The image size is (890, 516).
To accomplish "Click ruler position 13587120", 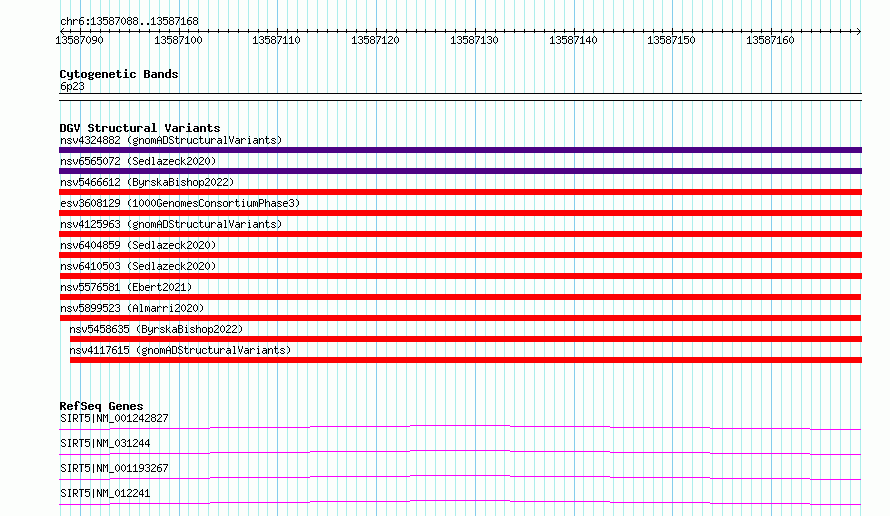I will (x=375, y=40).
